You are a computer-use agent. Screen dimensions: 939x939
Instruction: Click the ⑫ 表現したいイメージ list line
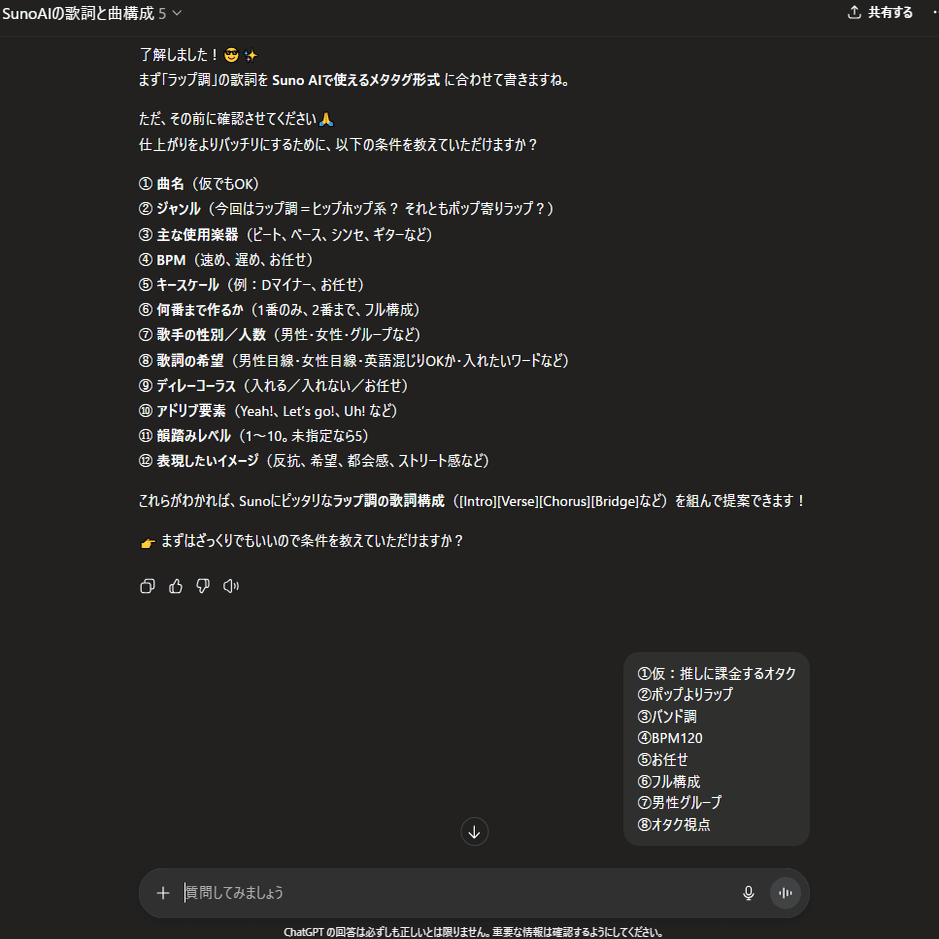click(x=314, y=461)
